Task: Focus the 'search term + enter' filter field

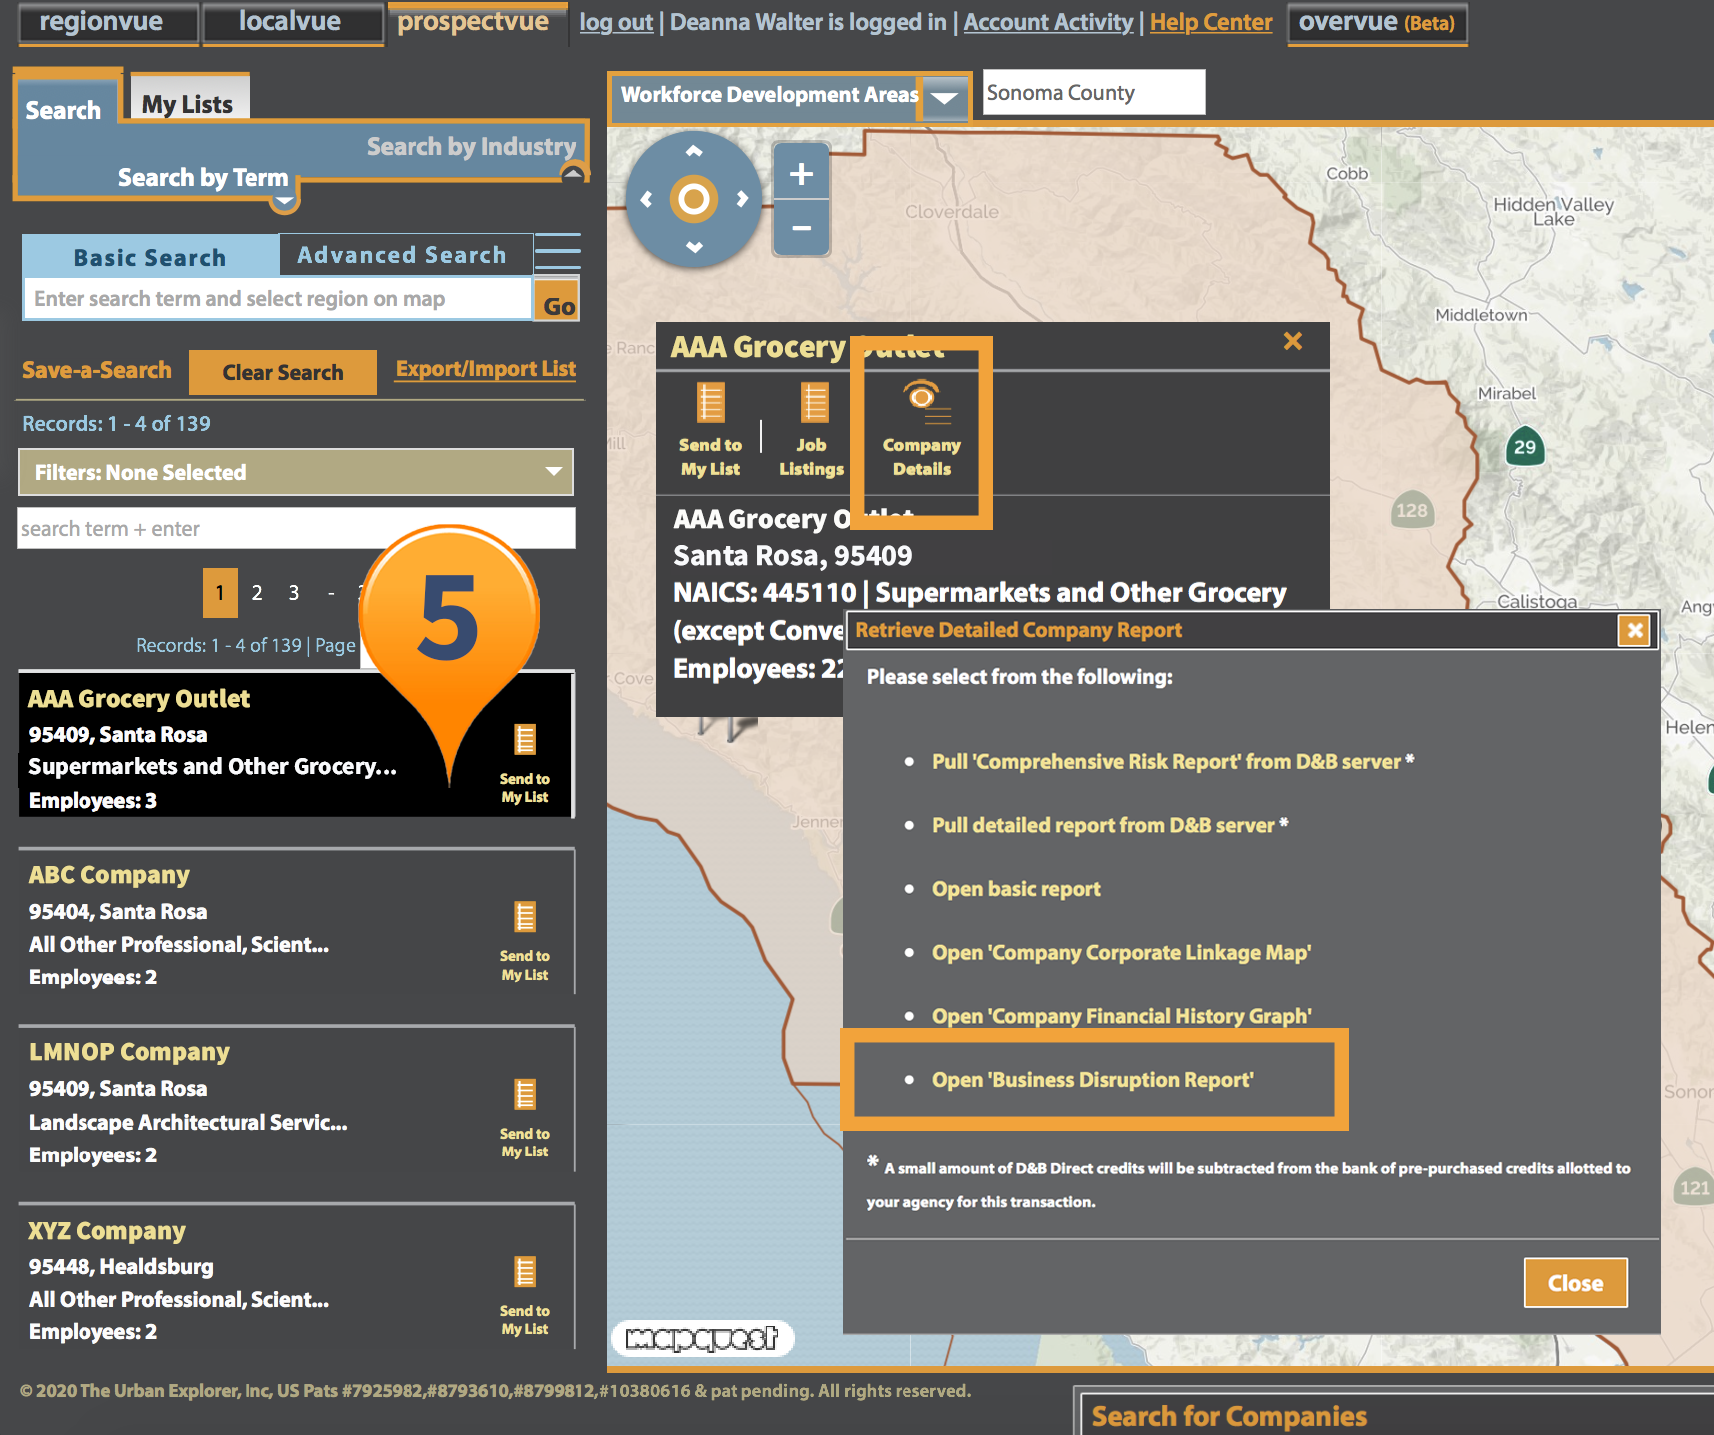Action: pyautogui.click(x=296, y=528)
